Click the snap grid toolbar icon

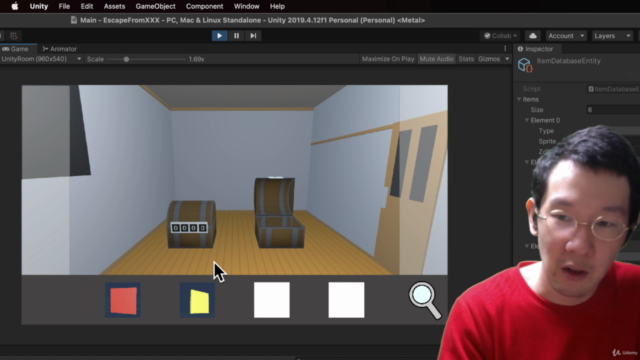tap(14, 36)
